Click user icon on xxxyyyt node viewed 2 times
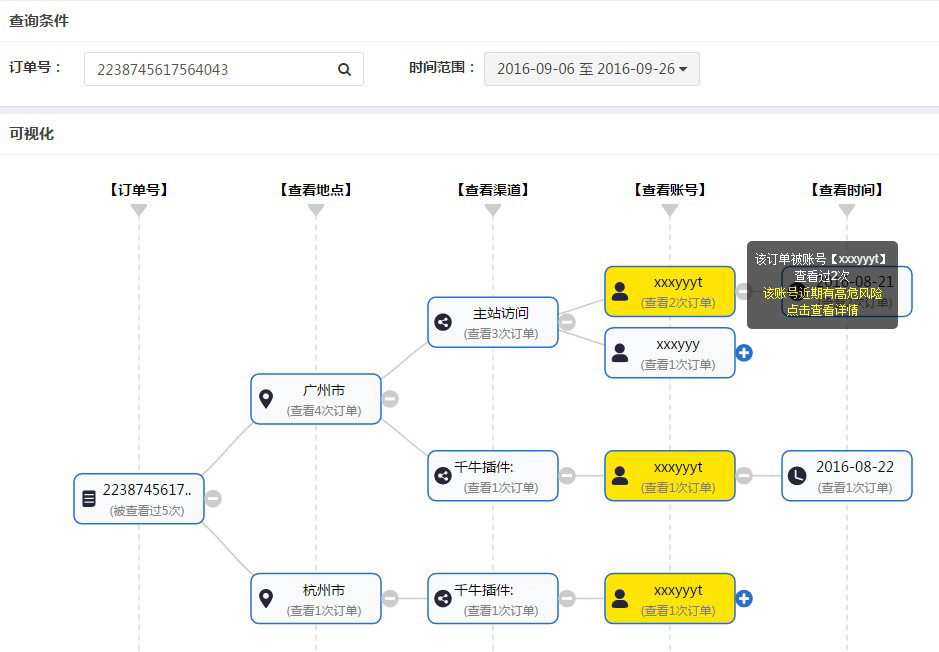 [x=620, y=292]
